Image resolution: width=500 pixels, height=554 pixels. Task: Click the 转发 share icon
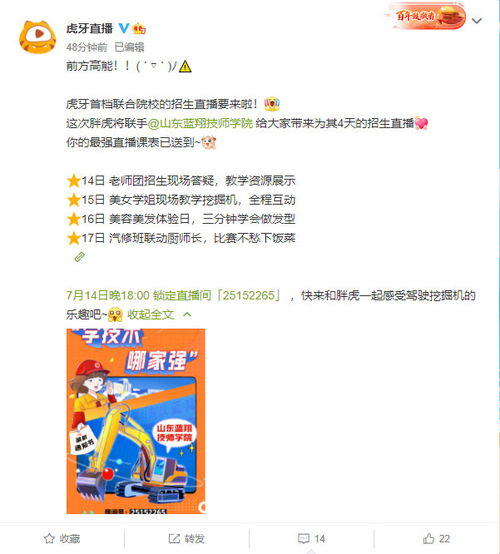174,538
